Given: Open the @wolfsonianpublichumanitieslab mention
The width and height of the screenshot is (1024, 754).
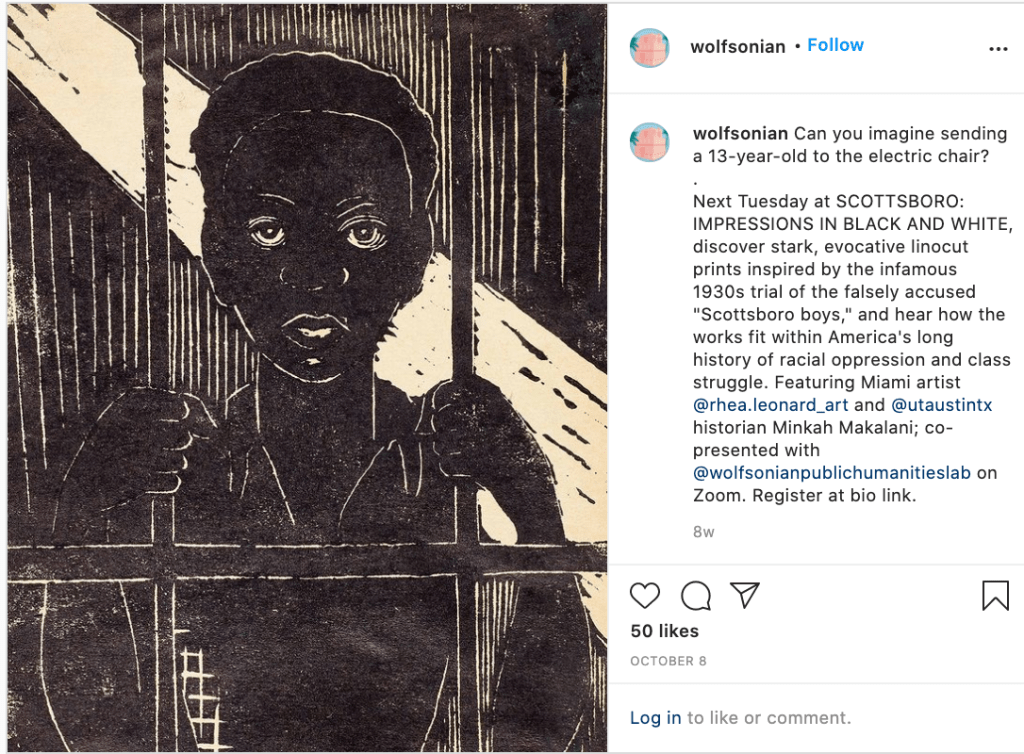Looking at the screenshot, I should click(832, 473).
